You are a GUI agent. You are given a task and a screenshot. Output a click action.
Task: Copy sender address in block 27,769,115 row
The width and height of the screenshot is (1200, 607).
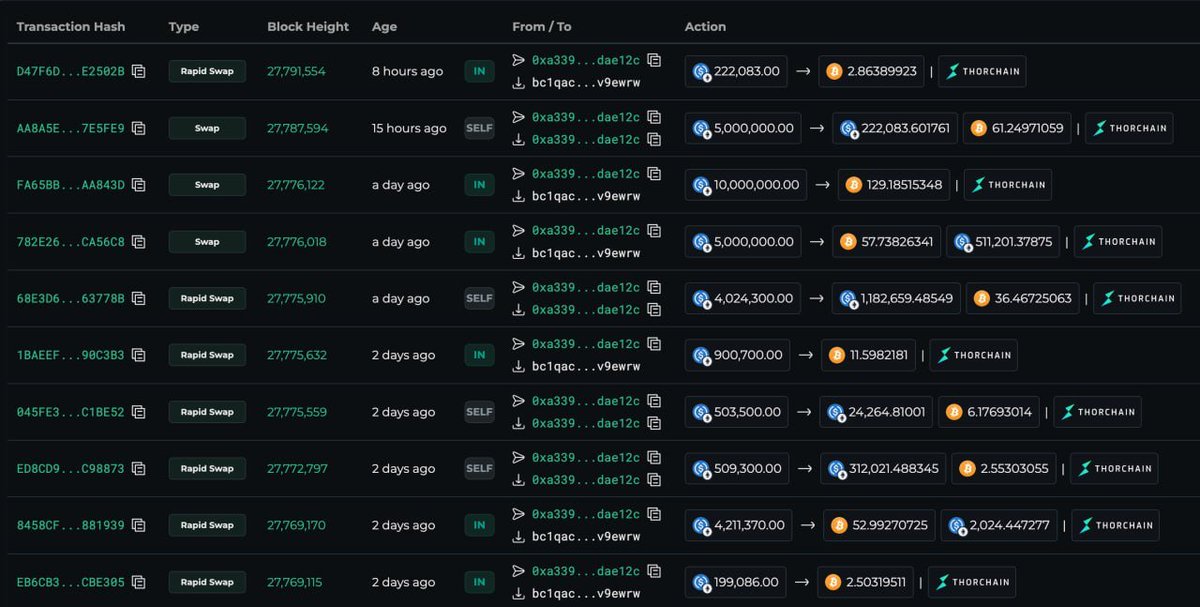(x=654, y=571)
